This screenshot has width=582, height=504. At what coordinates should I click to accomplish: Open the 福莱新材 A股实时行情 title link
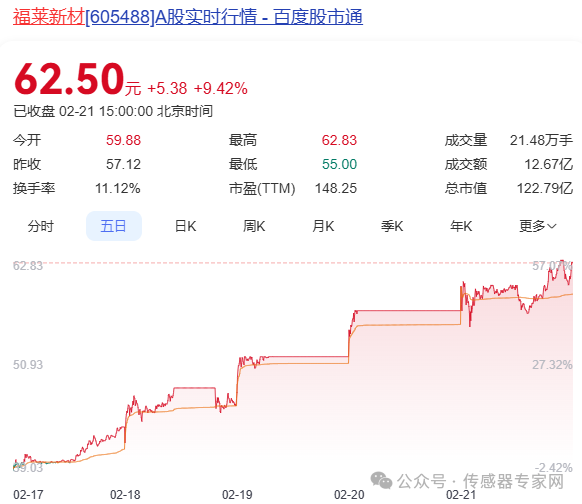(x=188, y=17)
